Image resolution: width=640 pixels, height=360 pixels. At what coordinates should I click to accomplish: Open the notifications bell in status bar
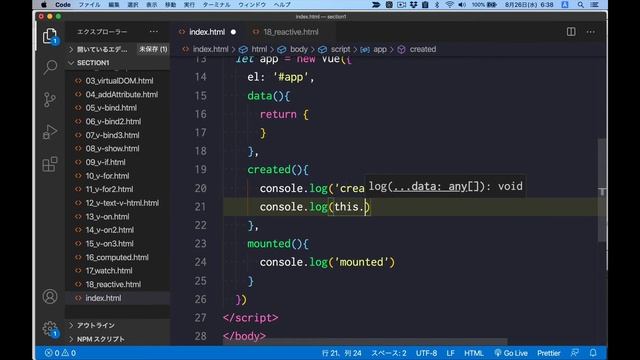point(593,353)
